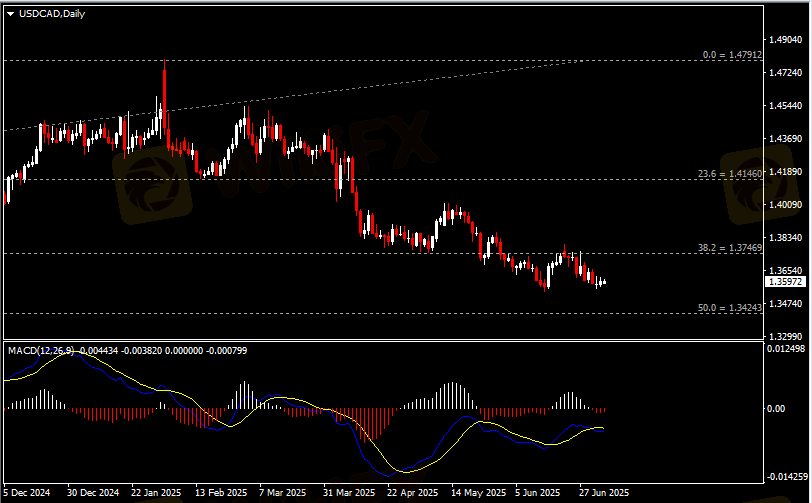The height and width of the screenshot is (503, 812).
Task: Click the 5 Jun 2025 date label
Action: coord(538,492)
